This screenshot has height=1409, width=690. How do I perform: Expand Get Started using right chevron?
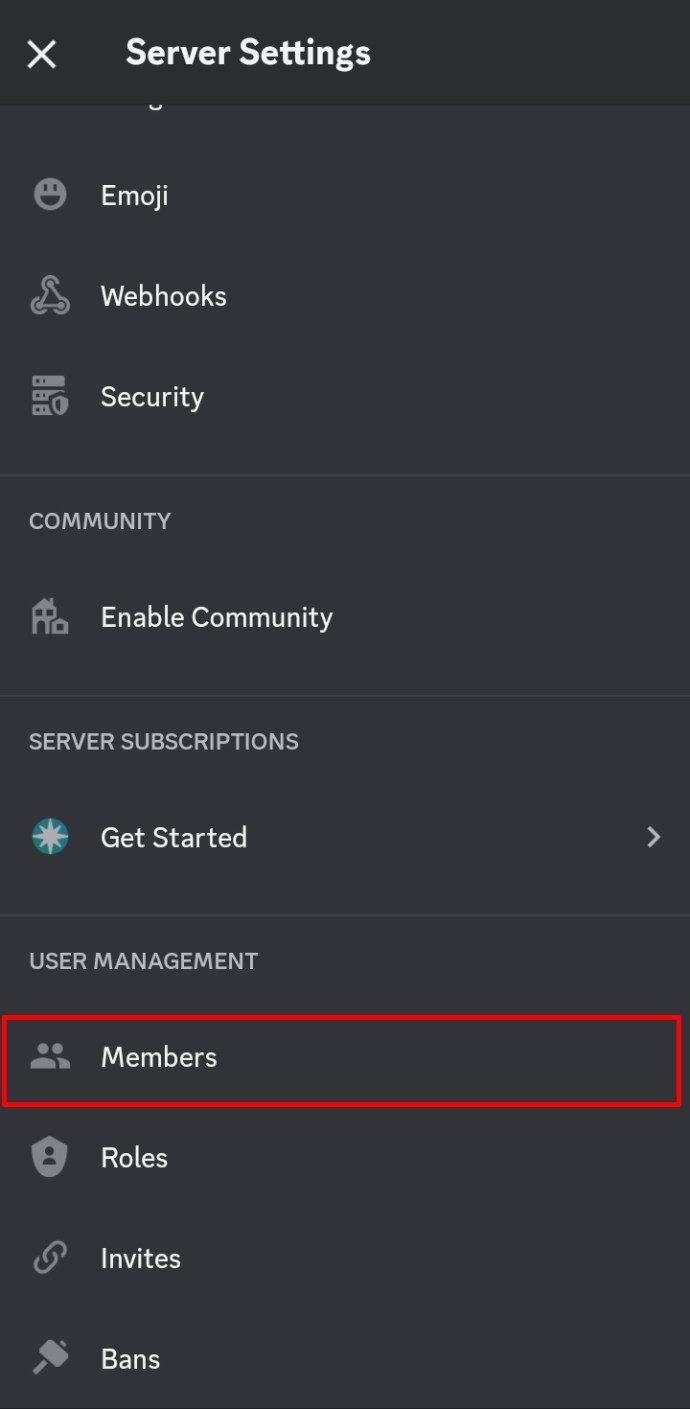point(654,837)
